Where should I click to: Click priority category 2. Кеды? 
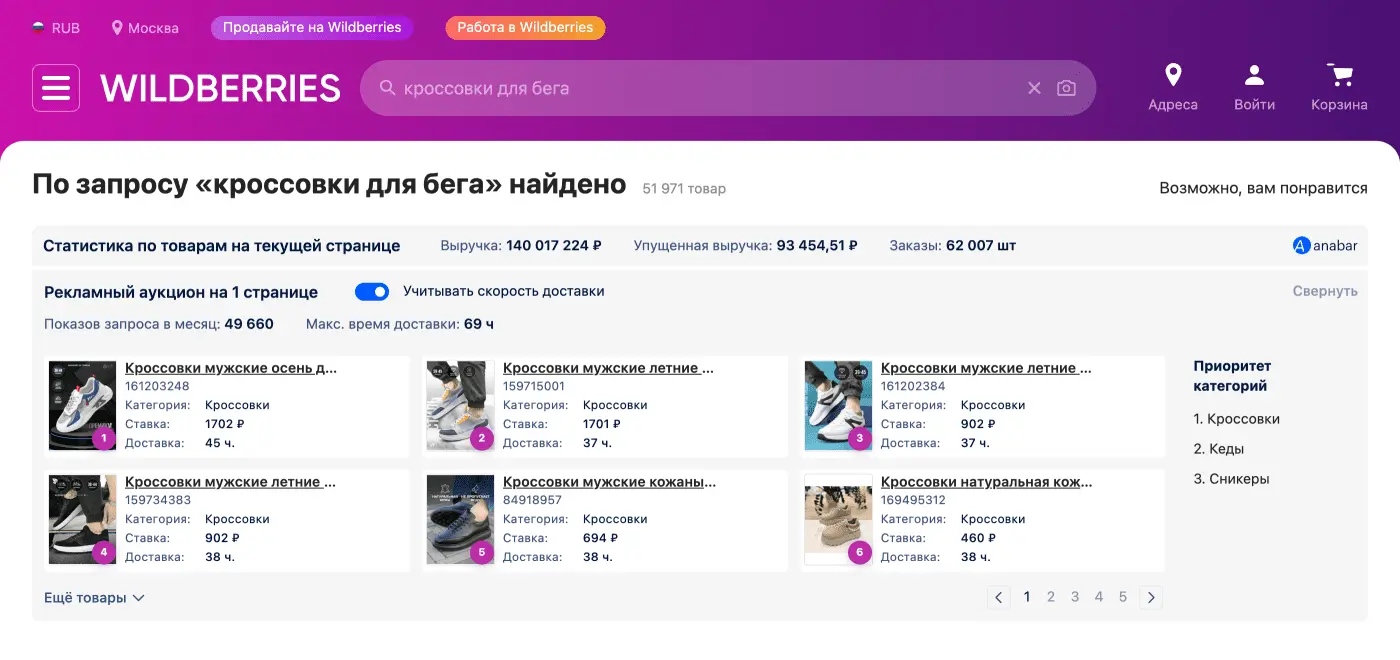[x=1219, y=449]
